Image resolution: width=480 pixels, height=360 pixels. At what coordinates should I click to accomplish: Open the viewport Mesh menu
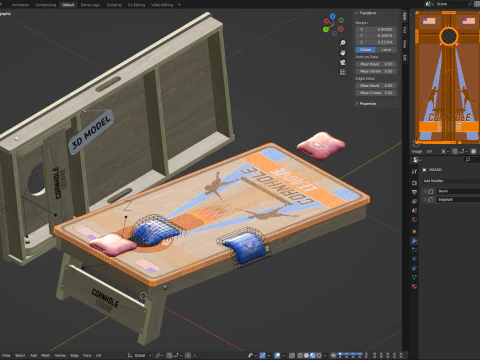(46, 355)
